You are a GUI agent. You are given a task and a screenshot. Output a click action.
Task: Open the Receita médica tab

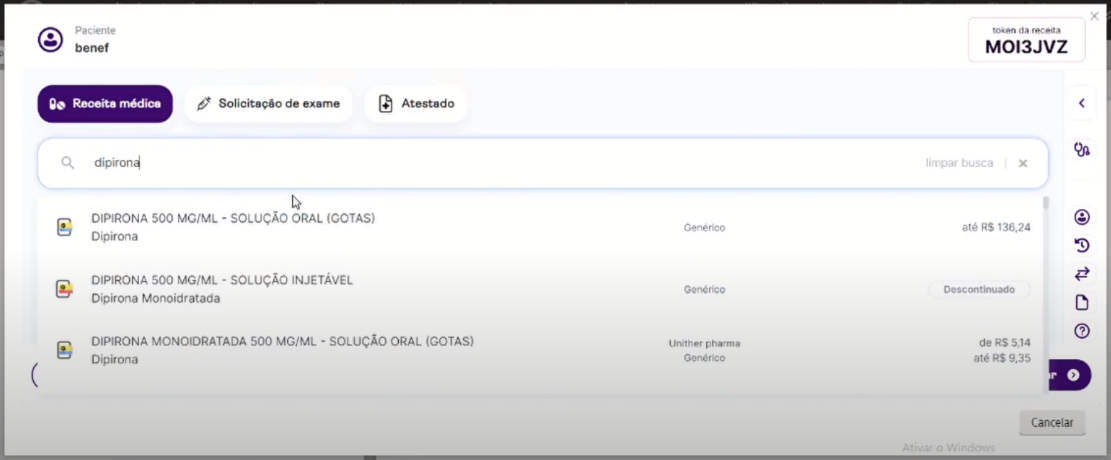tap(105, 103)
